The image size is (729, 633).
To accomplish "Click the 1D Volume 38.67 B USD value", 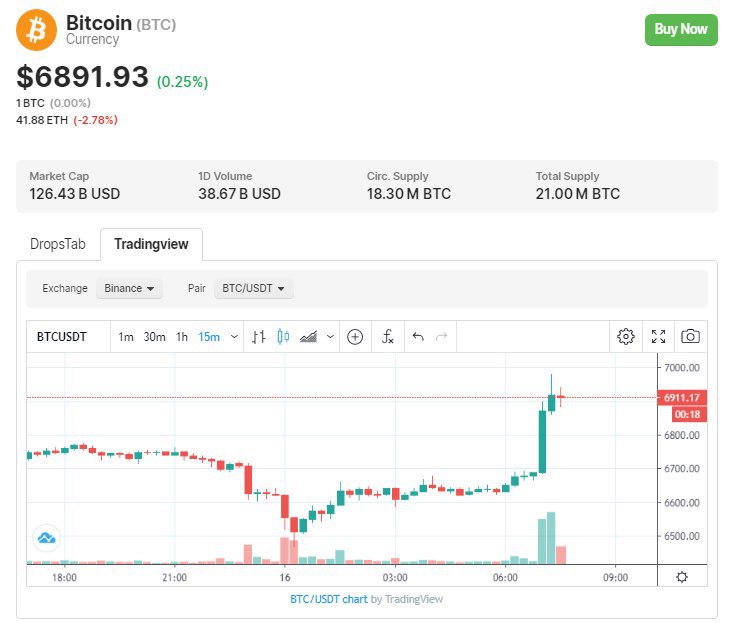I will pyautogui.click(x=239, y=193).
